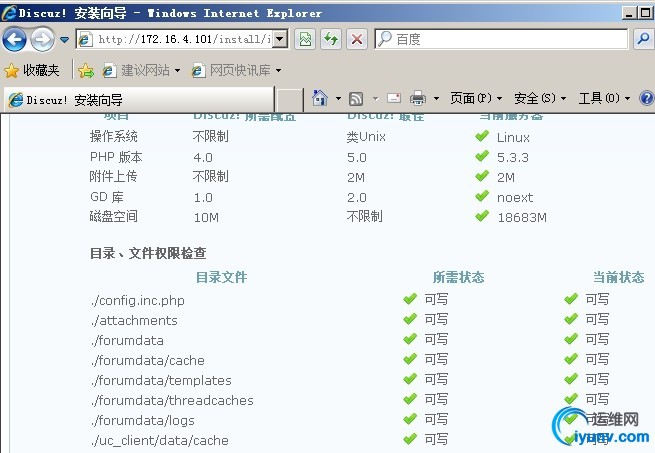Expand the Home button dropdown arrow

point(338,99)
